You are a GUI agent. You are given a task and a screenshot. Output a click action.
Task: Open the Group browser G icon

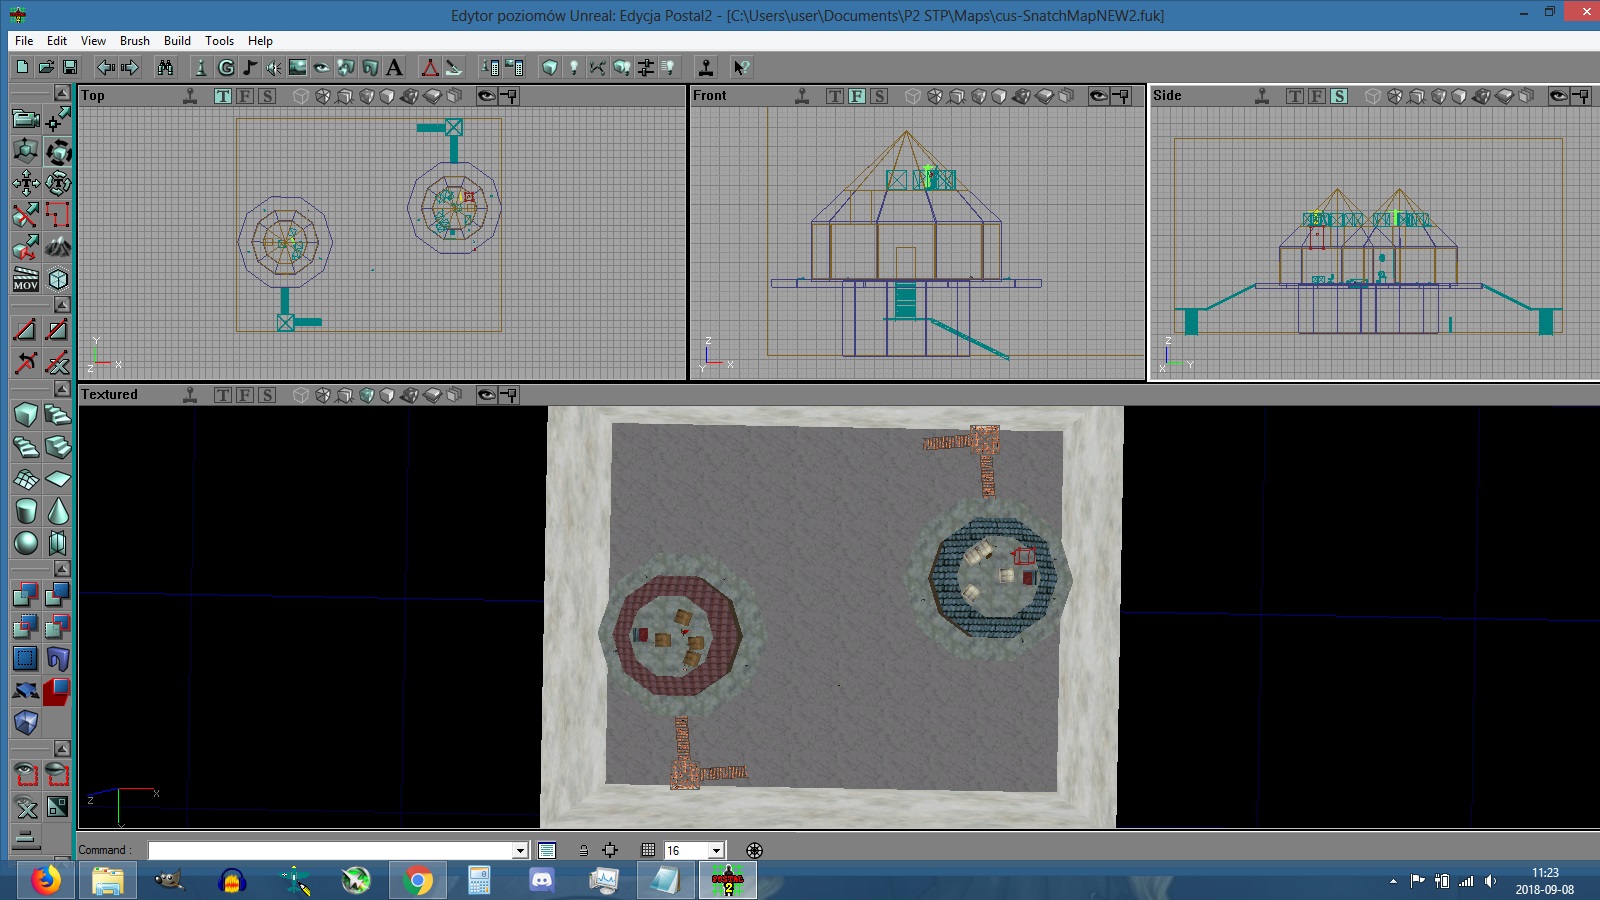tap(226, 67)
